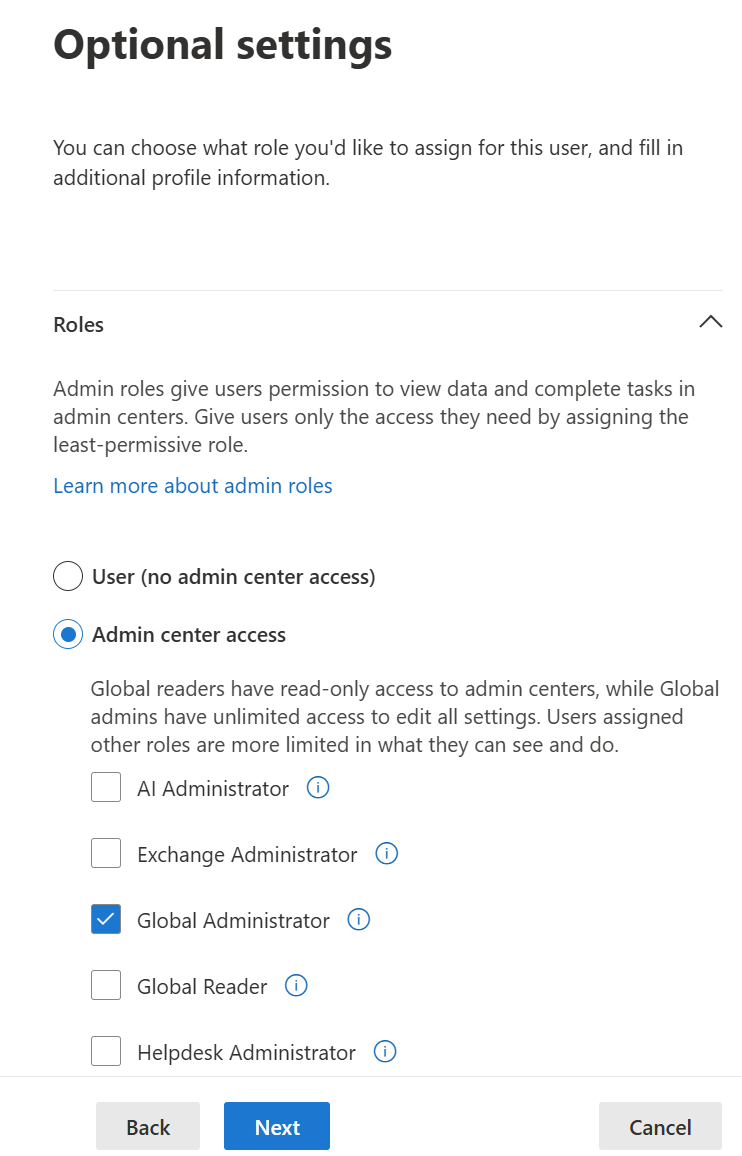Cancel the optional settings dialog
742x1156 pixels.
click(x=660, y=1127)
